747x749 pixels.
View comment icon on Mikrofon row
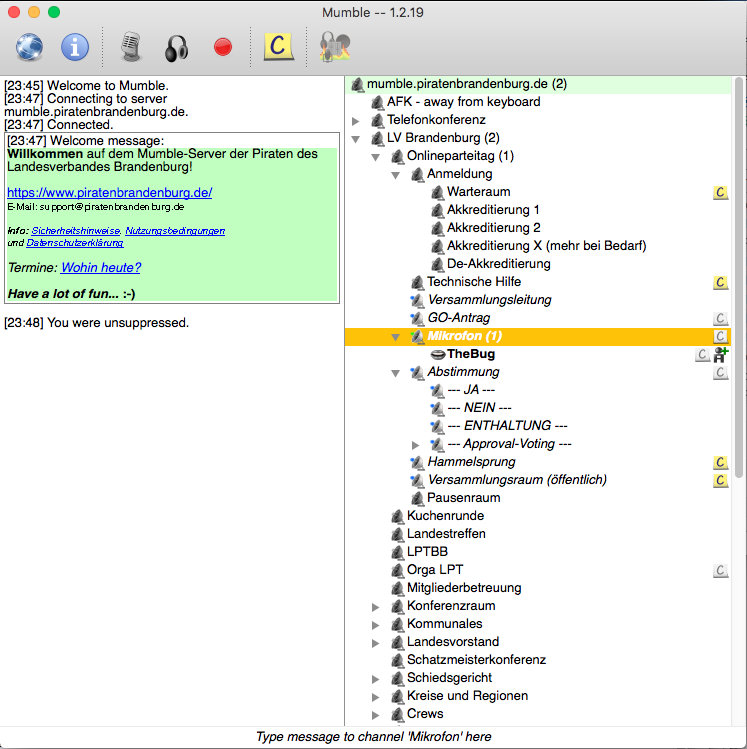[x=720, y=336]
